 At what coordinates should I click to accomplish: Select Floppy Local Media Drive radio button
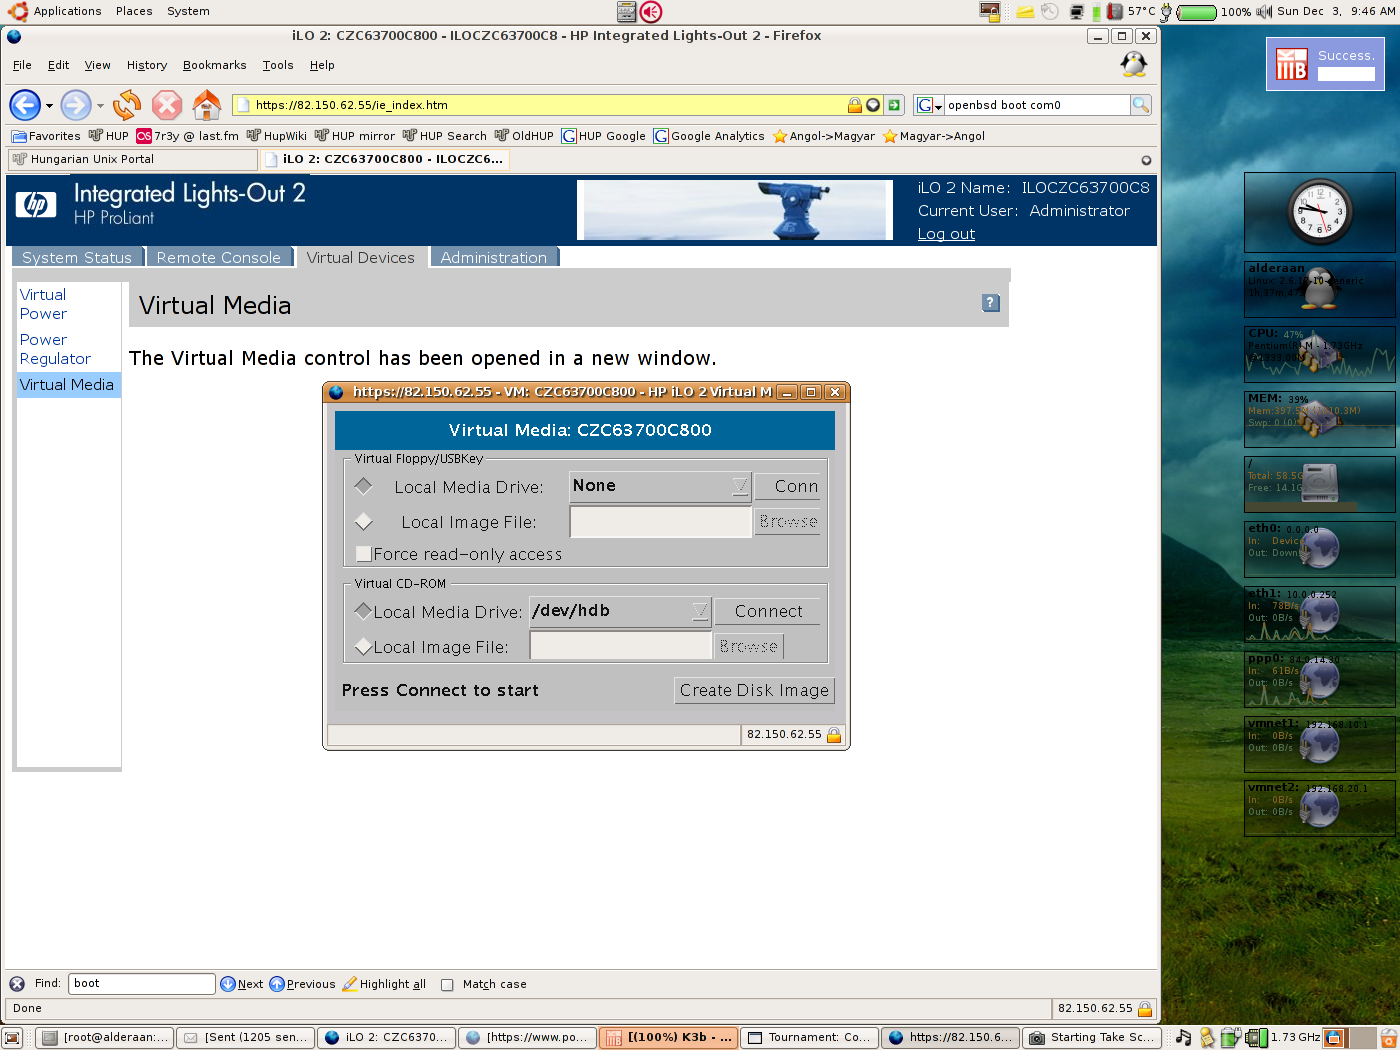click(364, 486)
